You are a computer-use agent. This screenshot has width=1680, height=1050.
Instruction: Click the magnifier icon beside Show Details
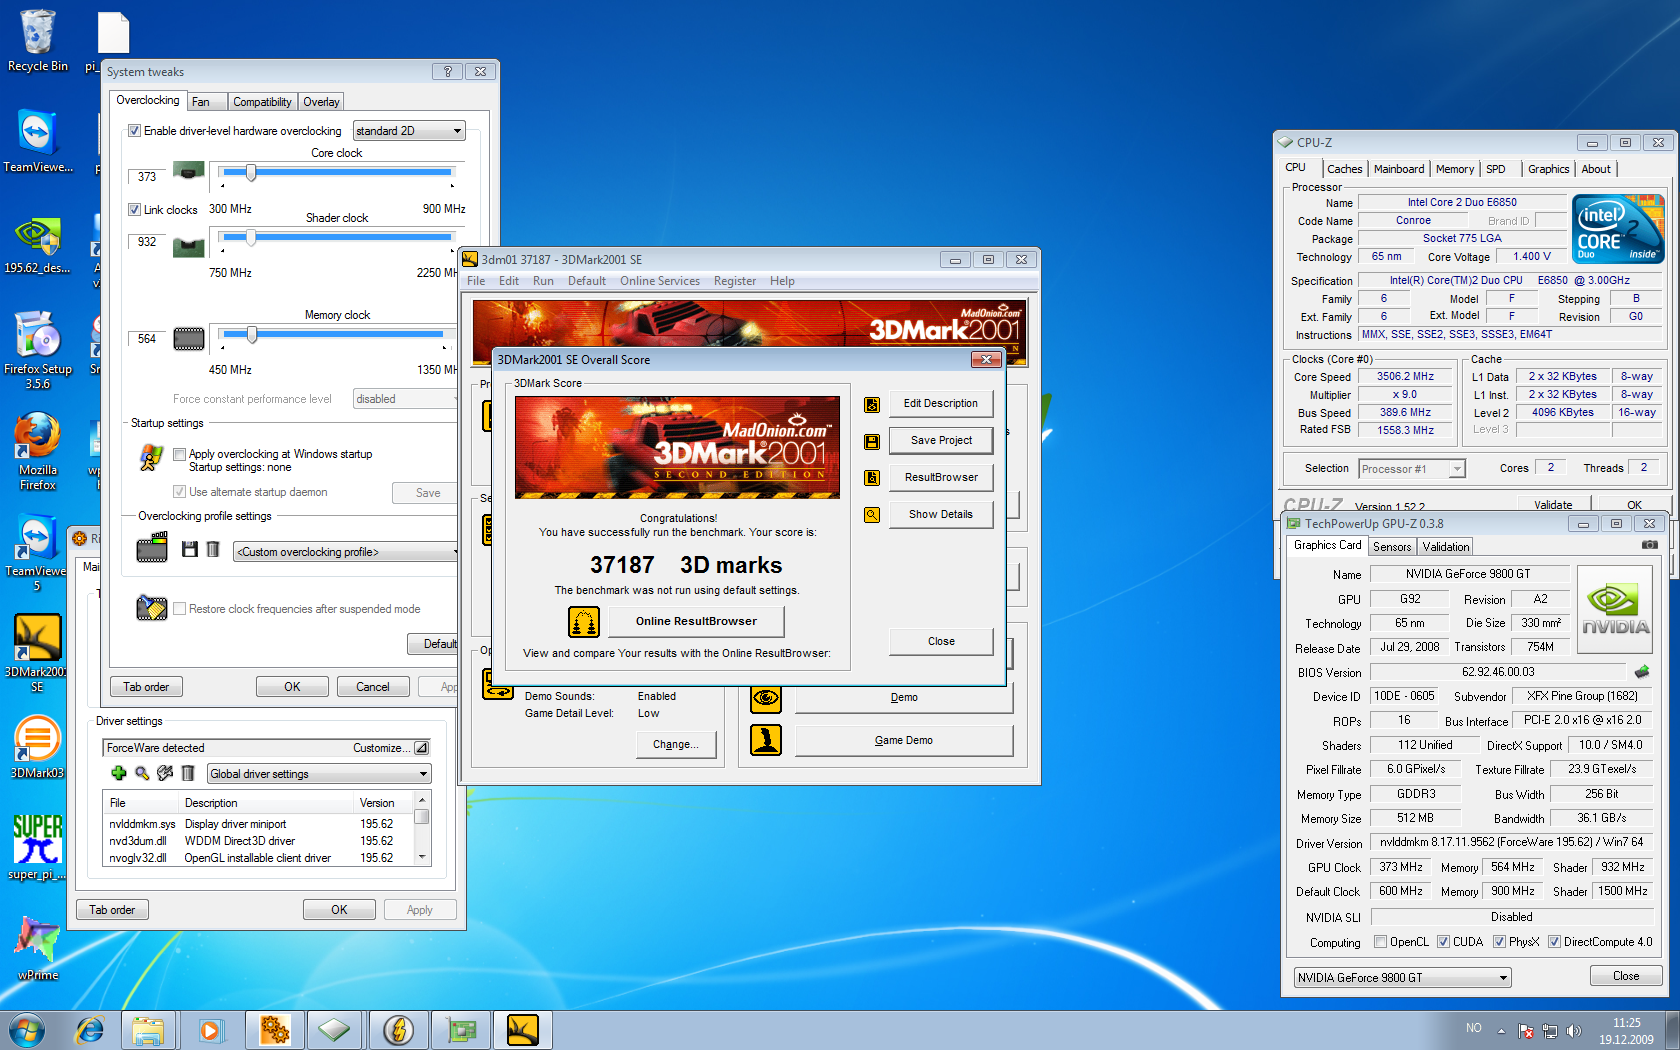pos(872,515)
